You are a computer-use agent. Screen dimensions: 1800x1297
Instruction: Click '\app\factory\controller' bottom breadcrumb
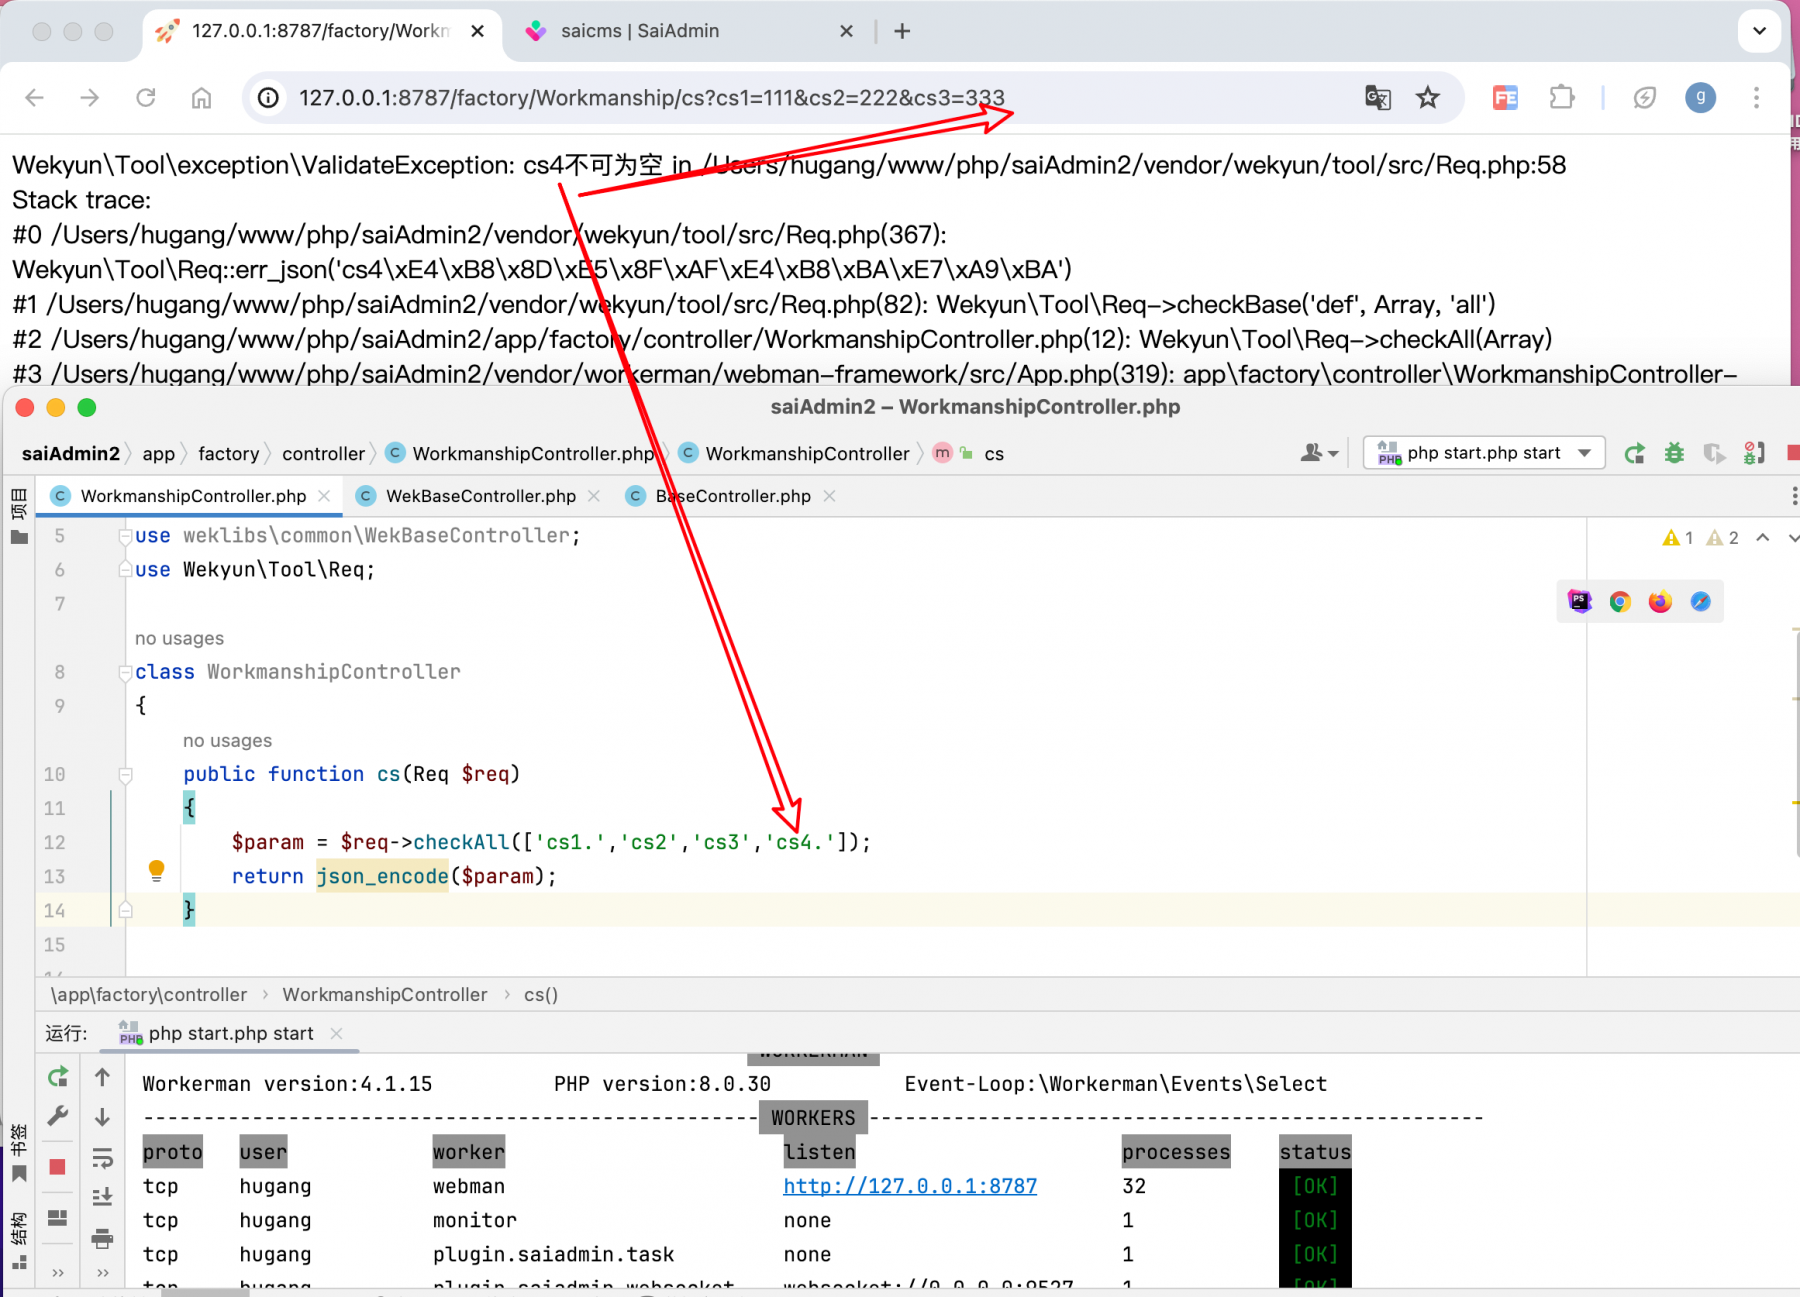tap(149, 994)
